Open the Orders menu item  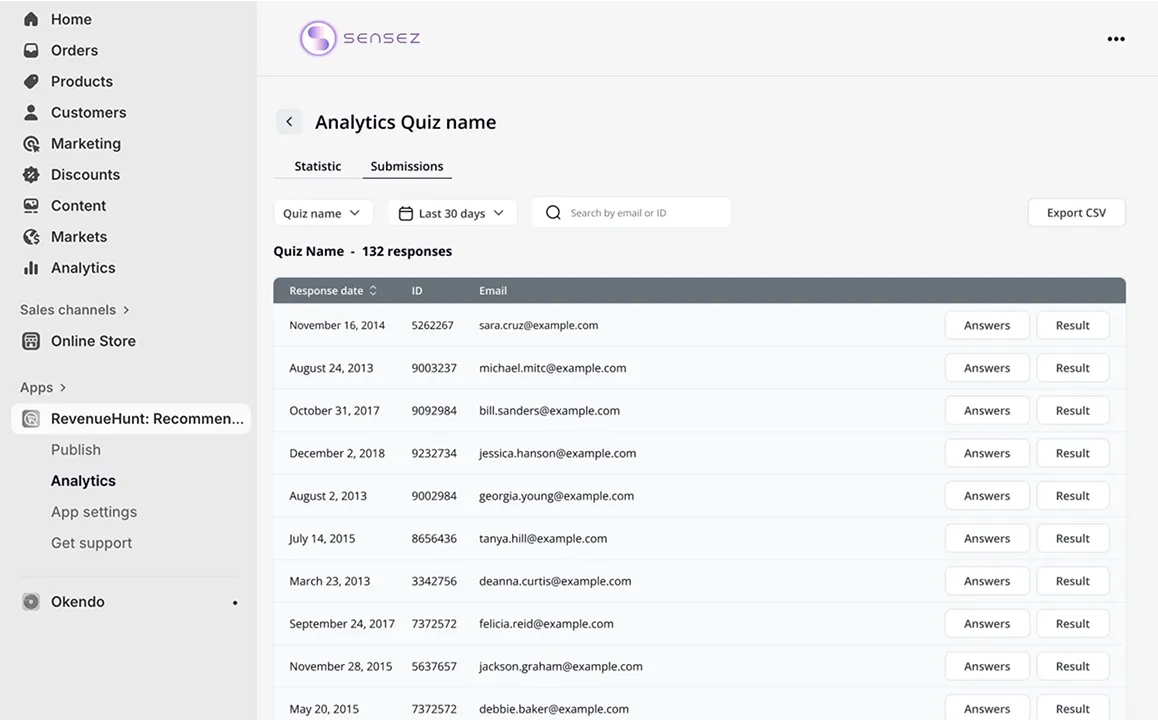[x=74, y=50]
